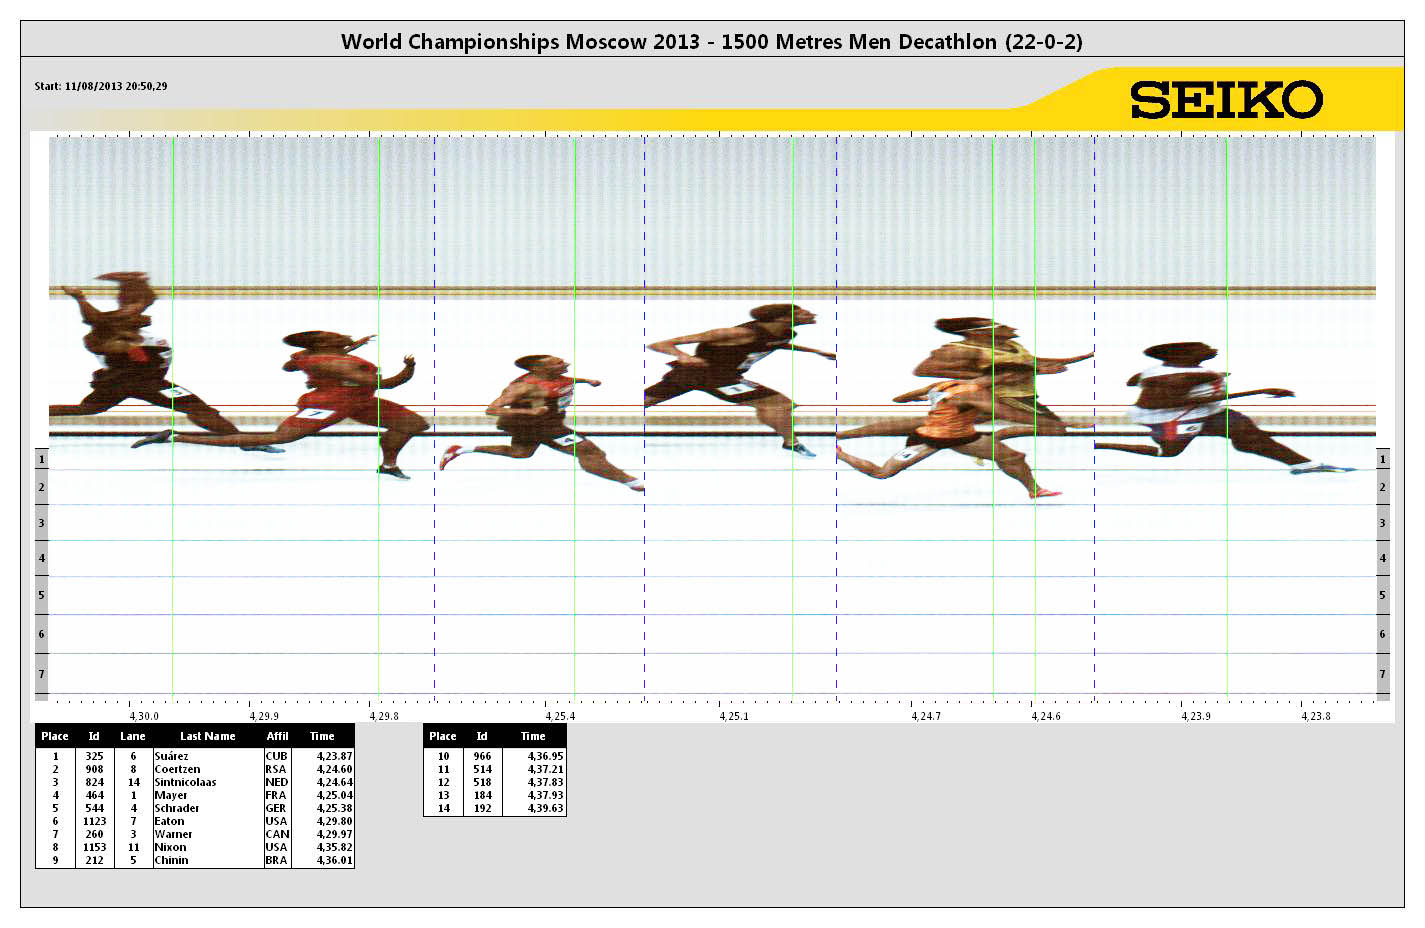Click the 4,25.4 time axis label
This screenshot has height=928, width=1425.
(x=560, y=716)
